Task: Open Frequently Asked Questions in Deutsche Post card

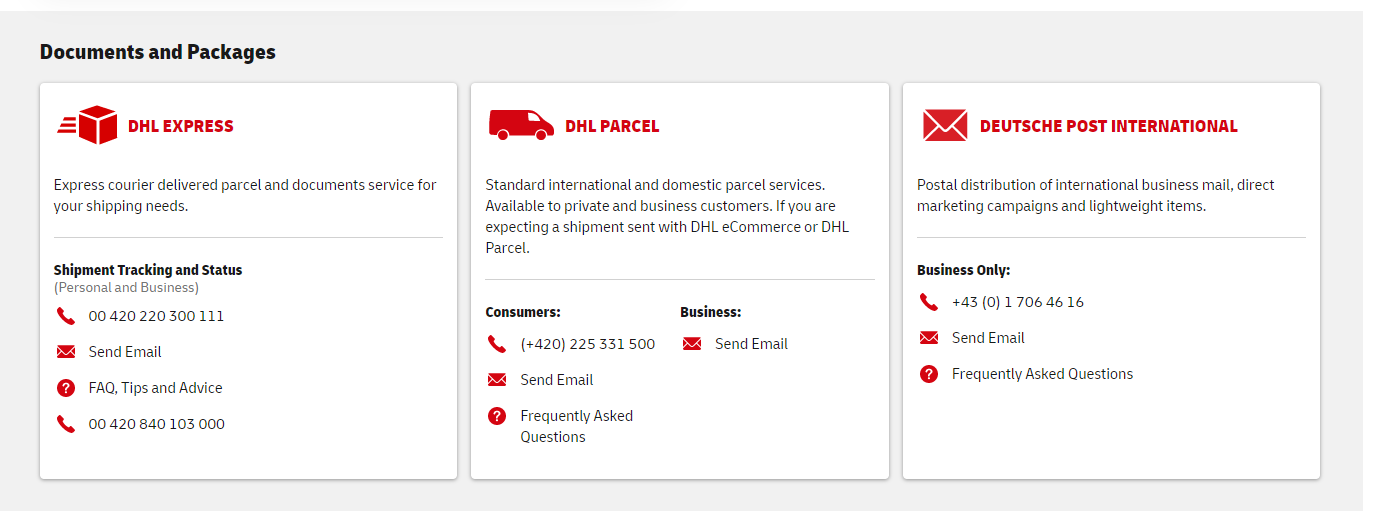Action: click(x=1043, y=374)
